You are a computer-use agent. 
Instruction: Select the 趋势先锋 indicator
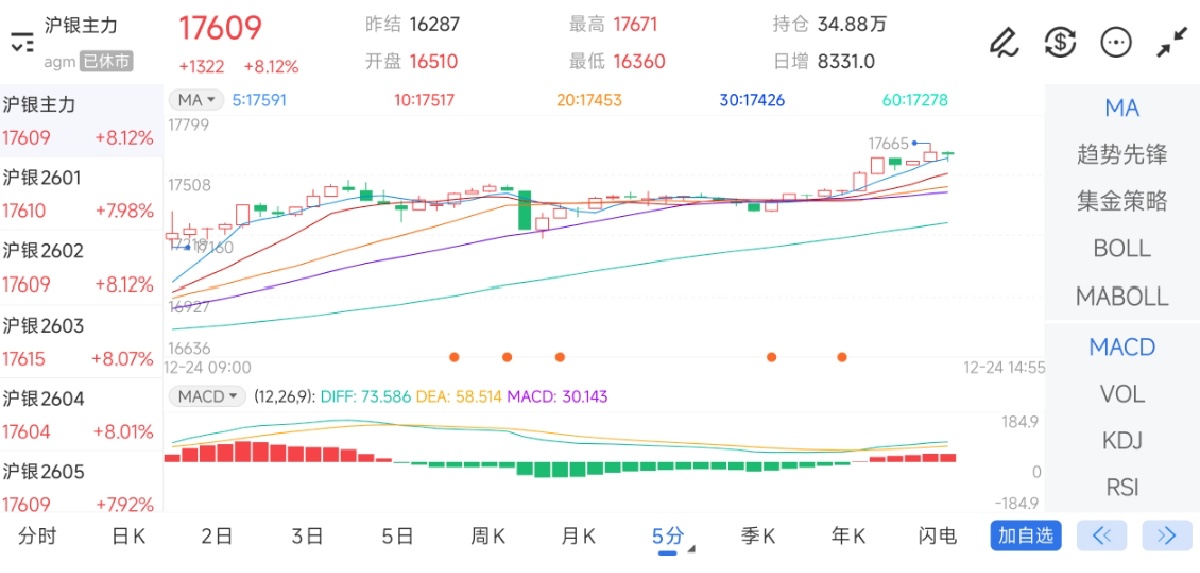[x=1122, y=155]
